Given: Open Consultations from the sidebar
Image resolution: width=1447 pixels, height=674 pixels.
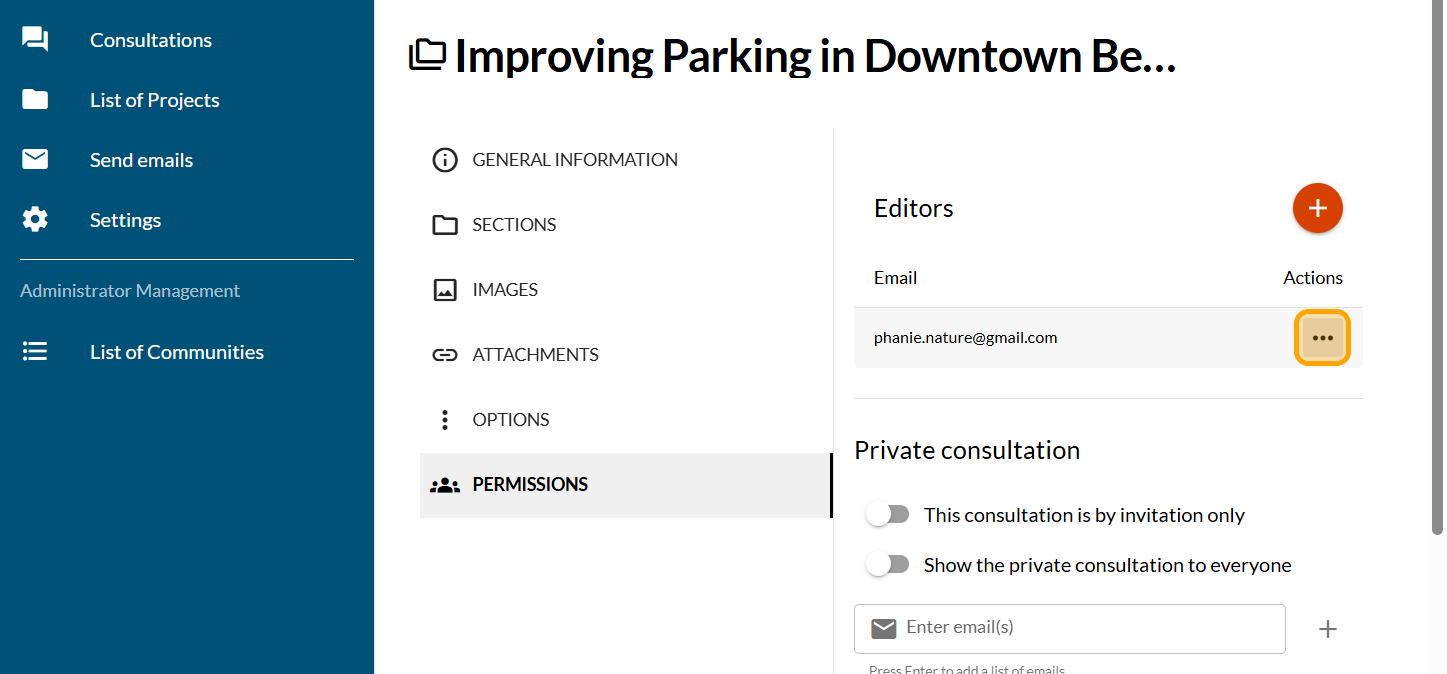Looking at the screenshot, I should [151, 40].
